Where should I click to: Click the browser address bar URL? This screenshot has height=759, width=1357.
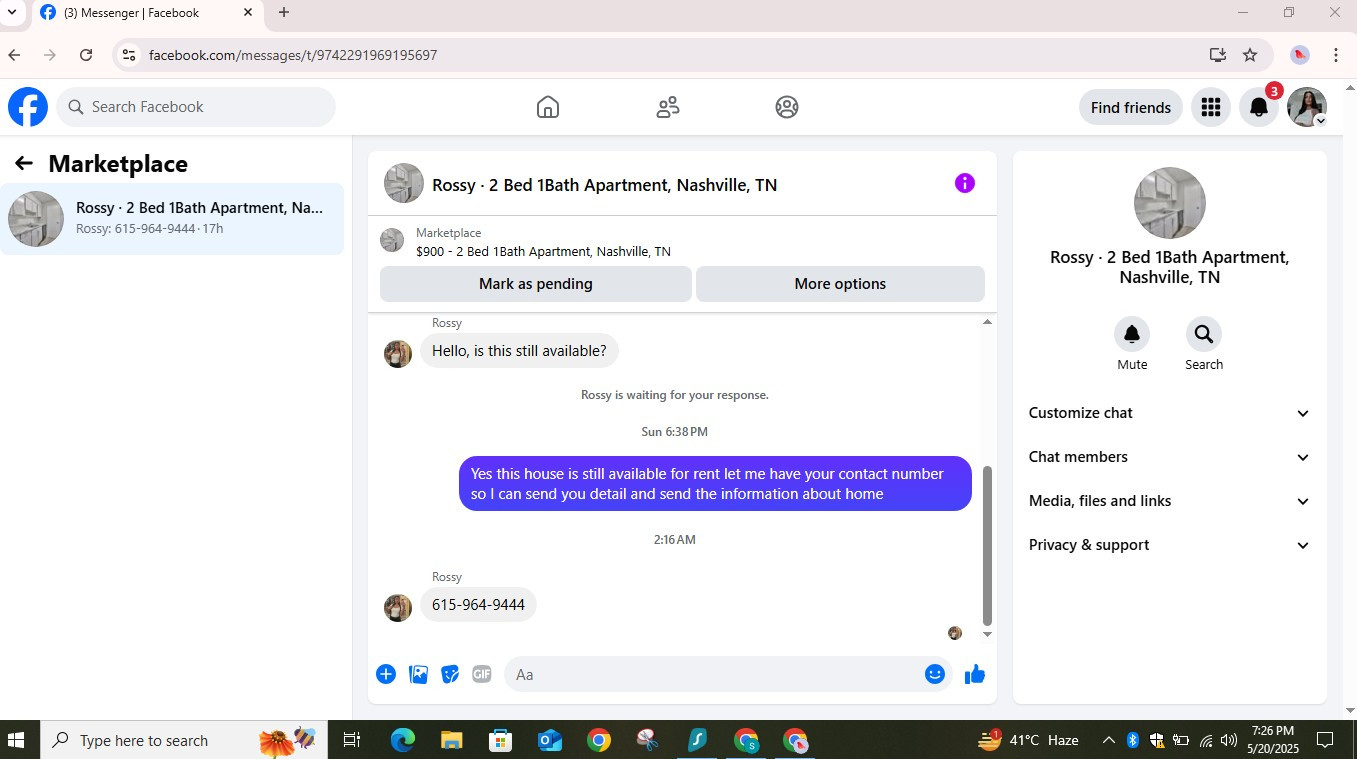pos(293,55)
